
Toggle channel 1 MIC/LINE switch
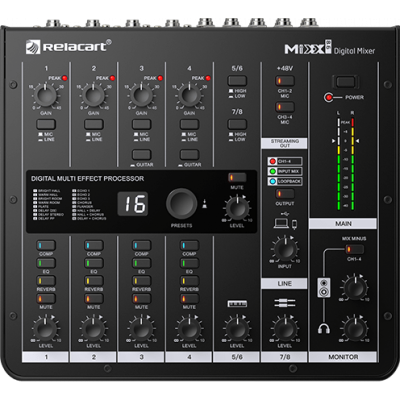tap(46, 124)
